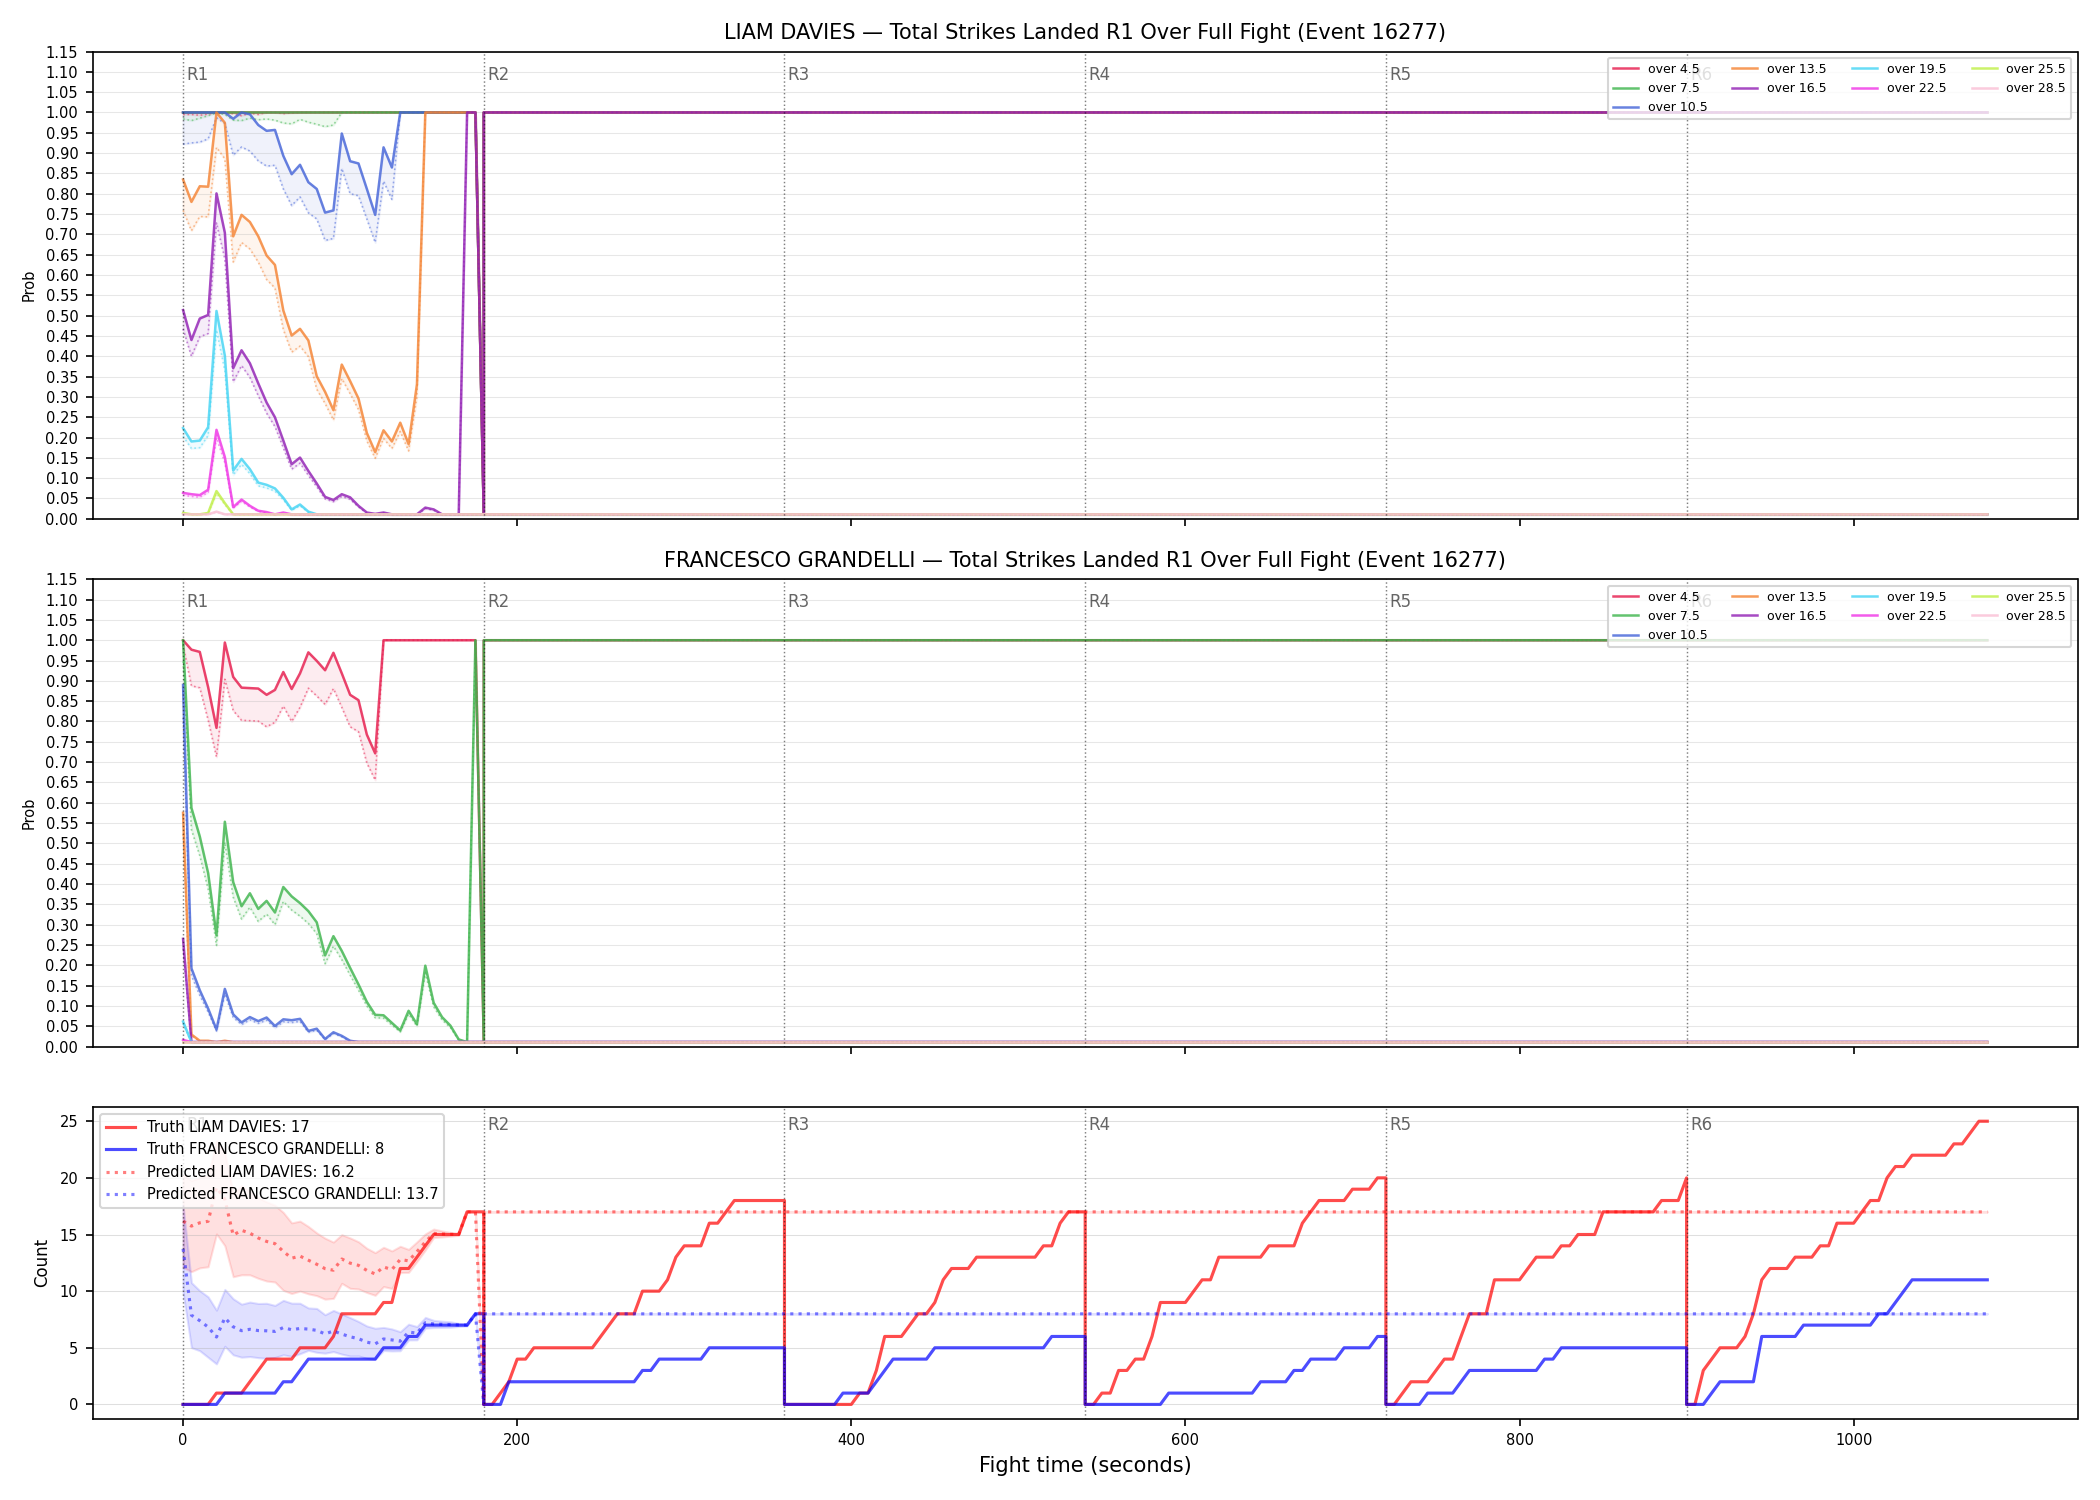Viewport: 2100px width, 1500px height.
Task: Click the 25 tick on Count axis
Action: click(x=69, y=1122)
